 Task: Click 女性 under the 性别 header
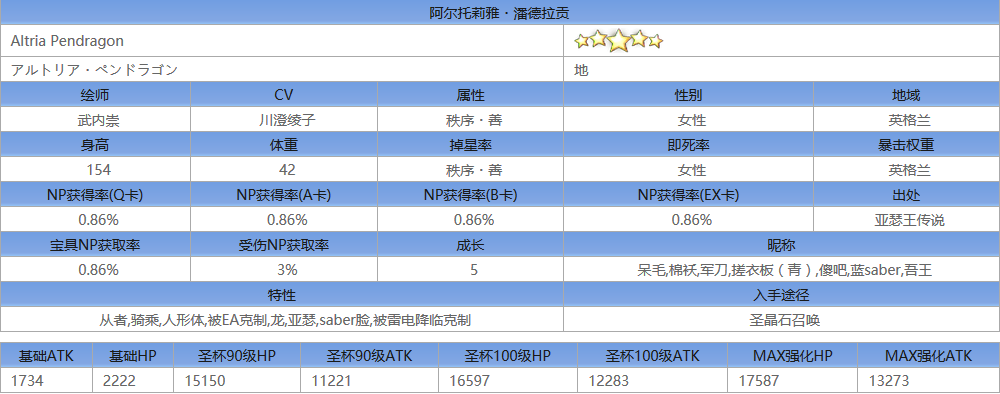point(691,120)
